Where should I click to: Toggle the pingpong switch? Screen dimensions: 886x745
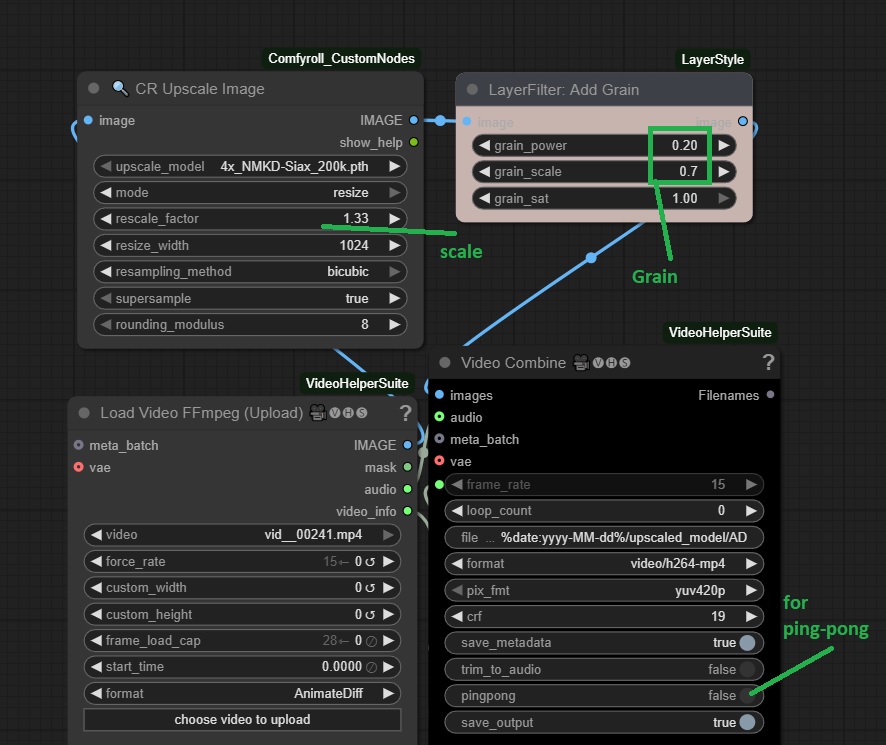(747, 695)
